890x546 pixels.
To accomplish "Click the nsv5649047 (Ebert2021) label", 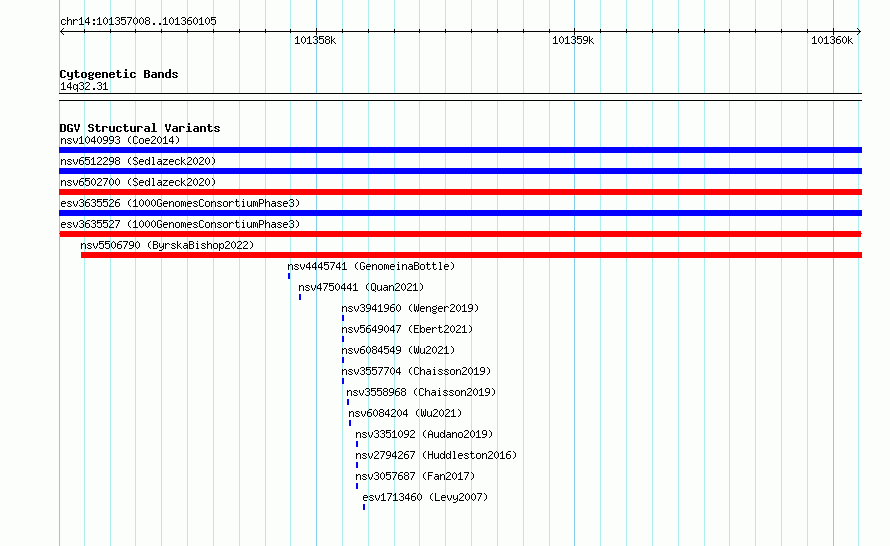I will pos(407,329).
